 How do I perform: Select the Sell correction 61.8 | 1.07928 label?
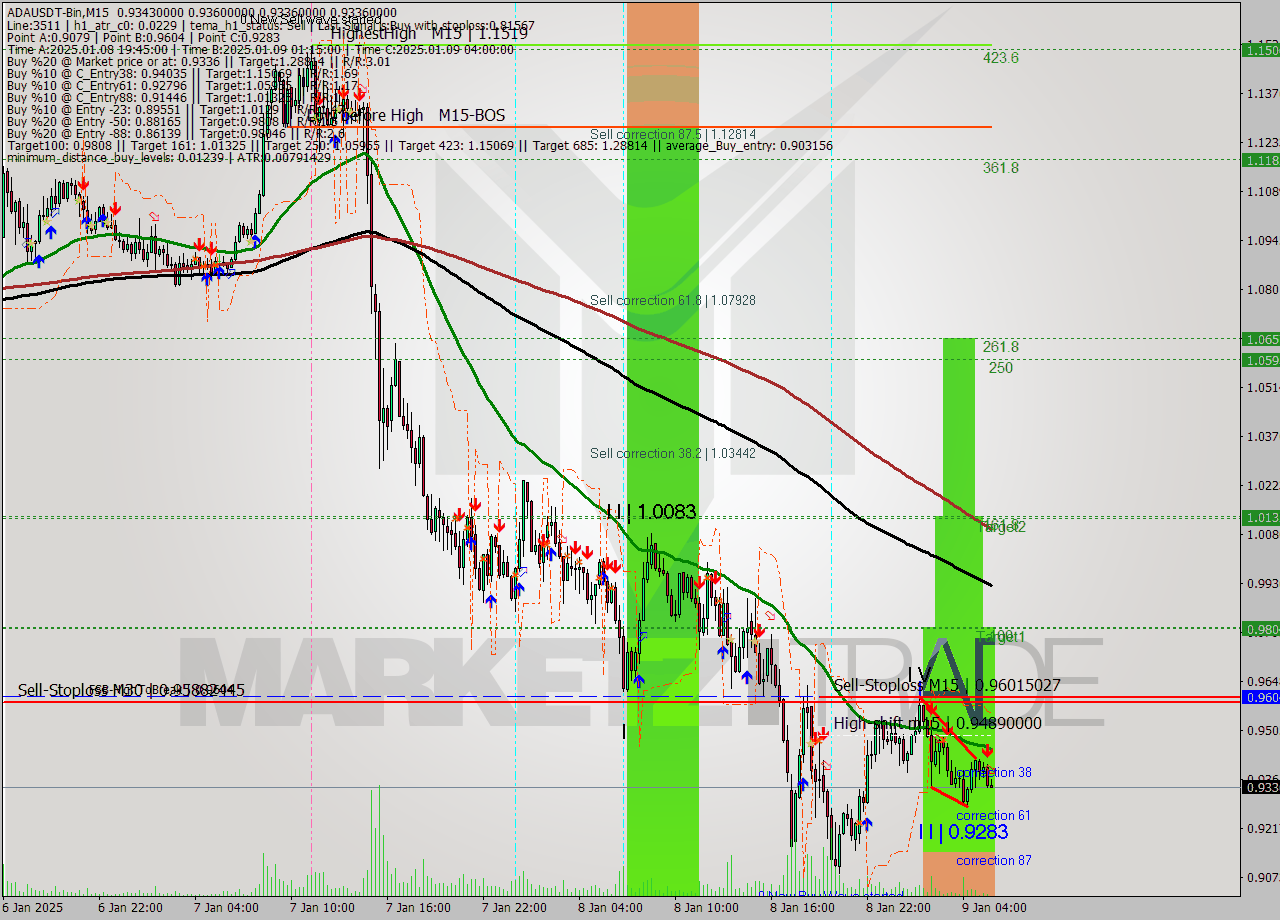click(672, 300)
